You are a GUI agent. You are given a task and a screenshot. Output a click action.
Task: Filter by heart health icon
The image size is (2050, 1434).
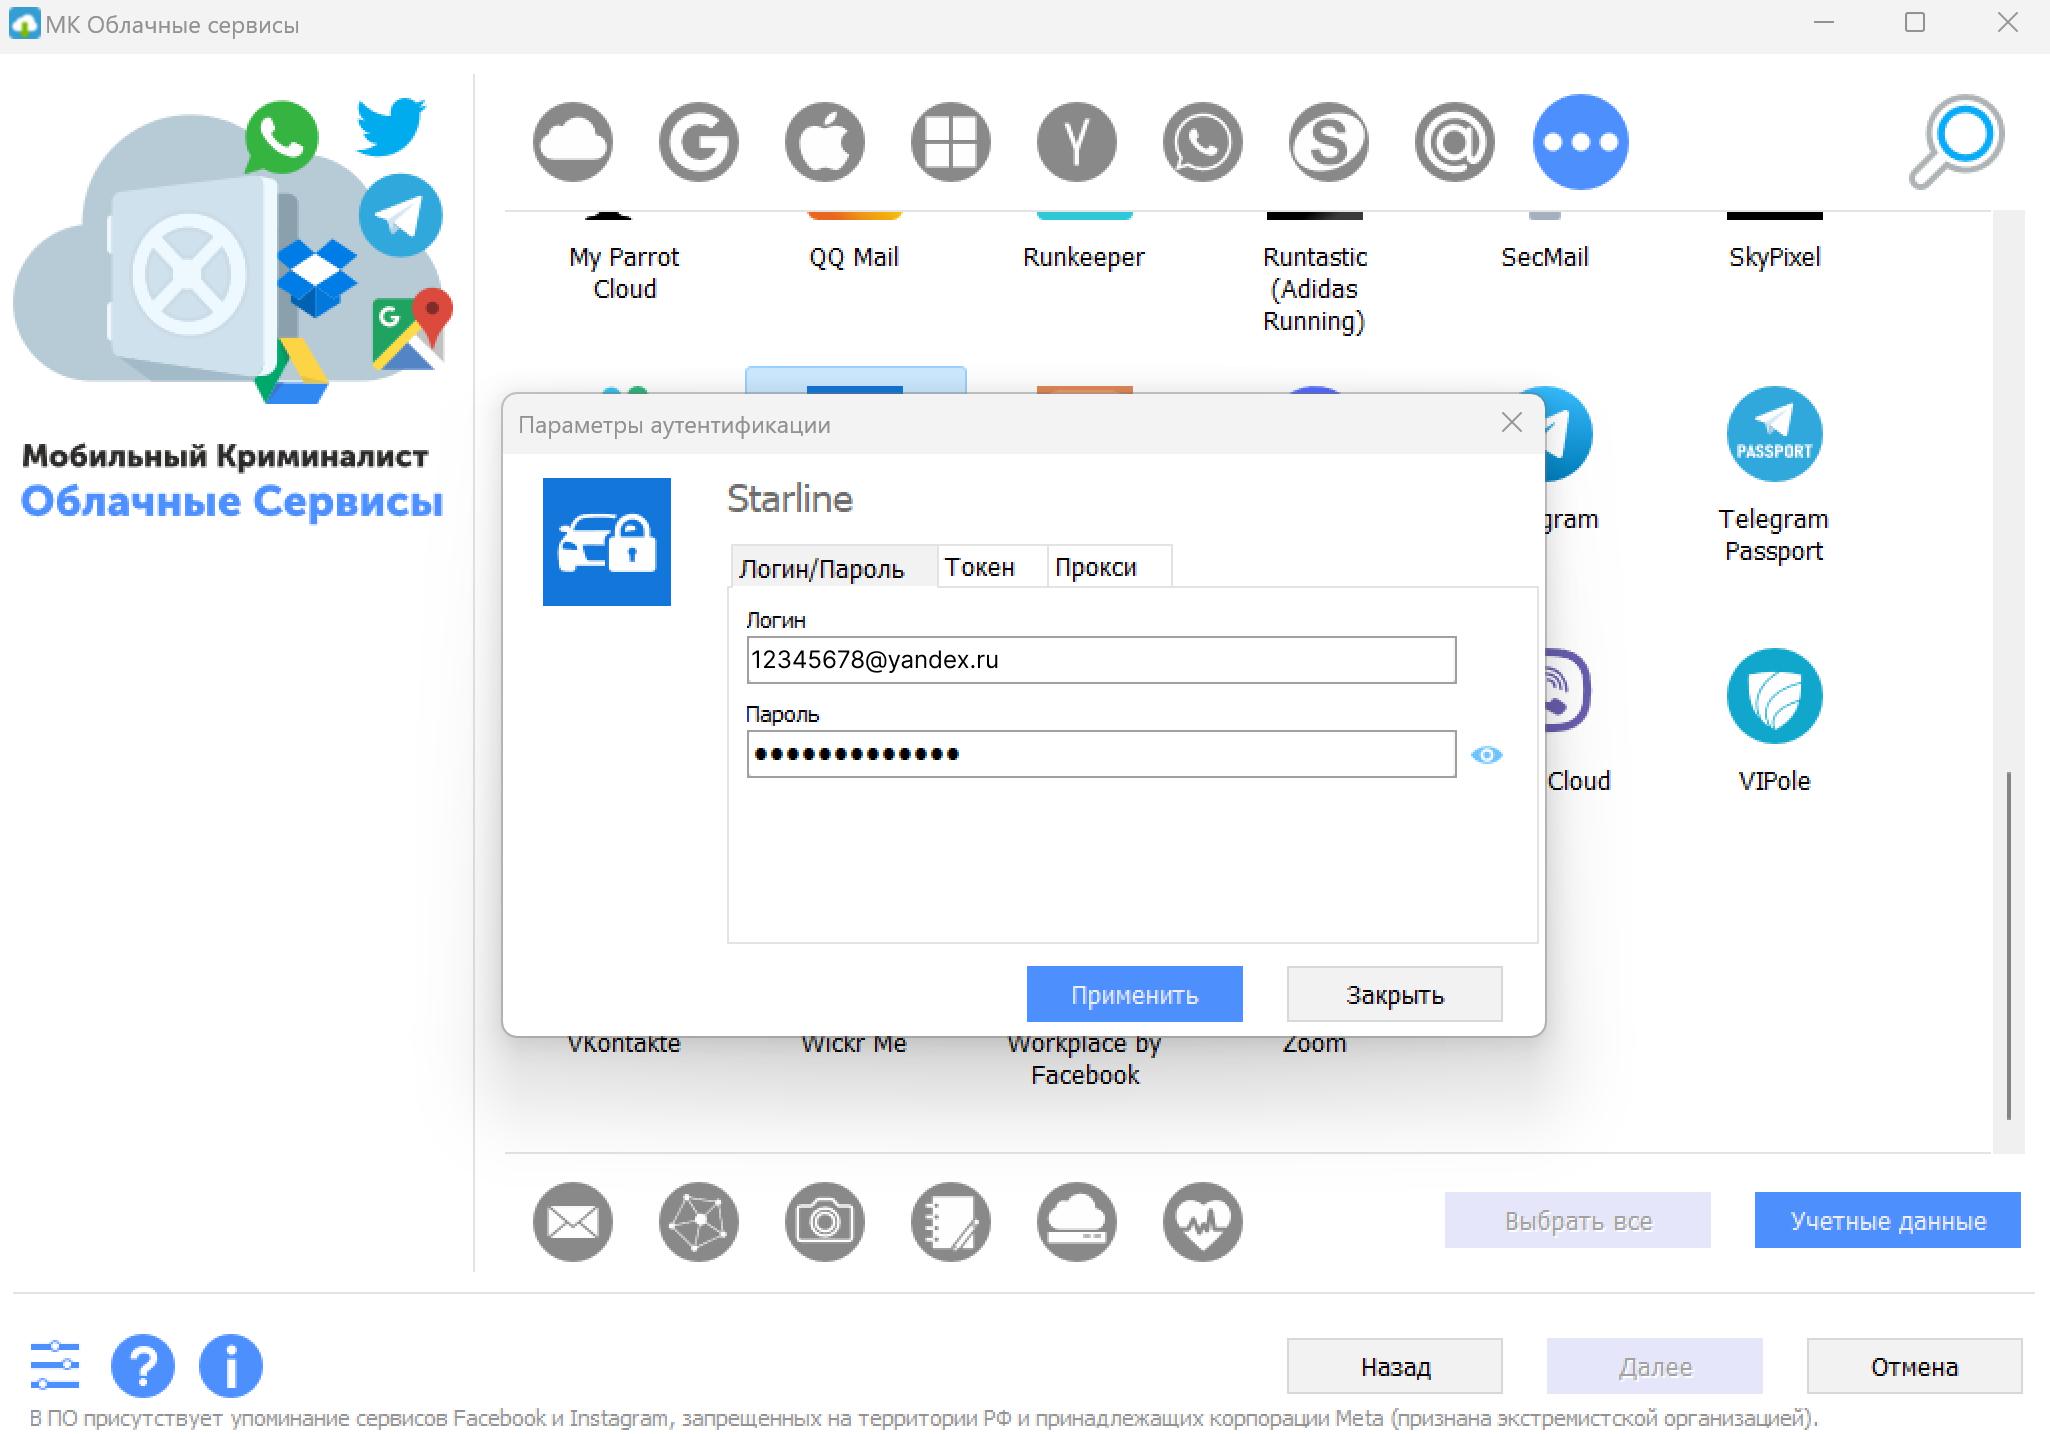pos(1203,1221)
